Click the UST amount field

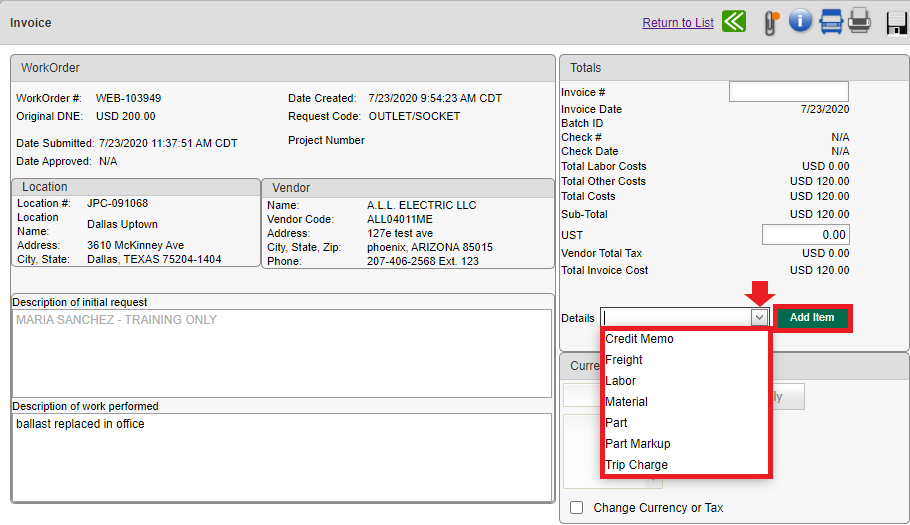point(806,235)
